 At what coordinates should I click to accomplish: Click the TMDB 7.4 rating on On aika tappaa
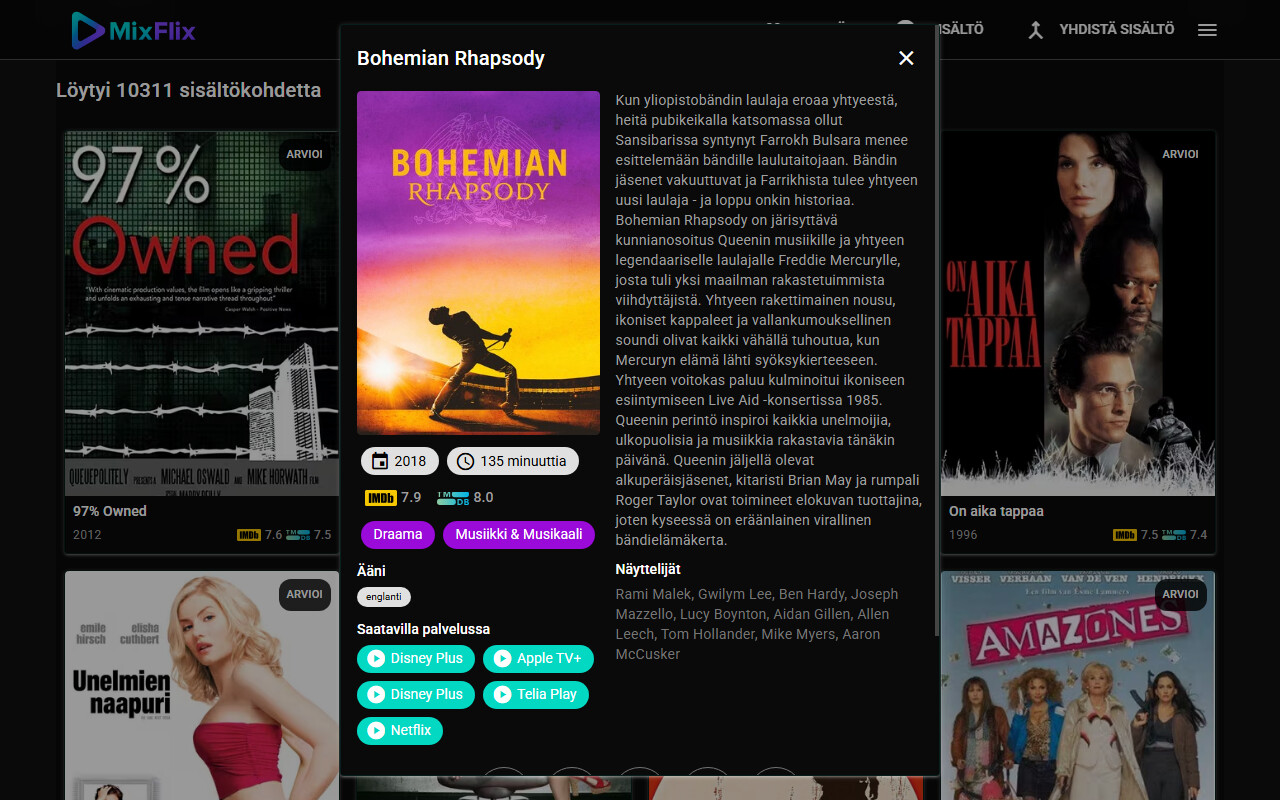1185,534
